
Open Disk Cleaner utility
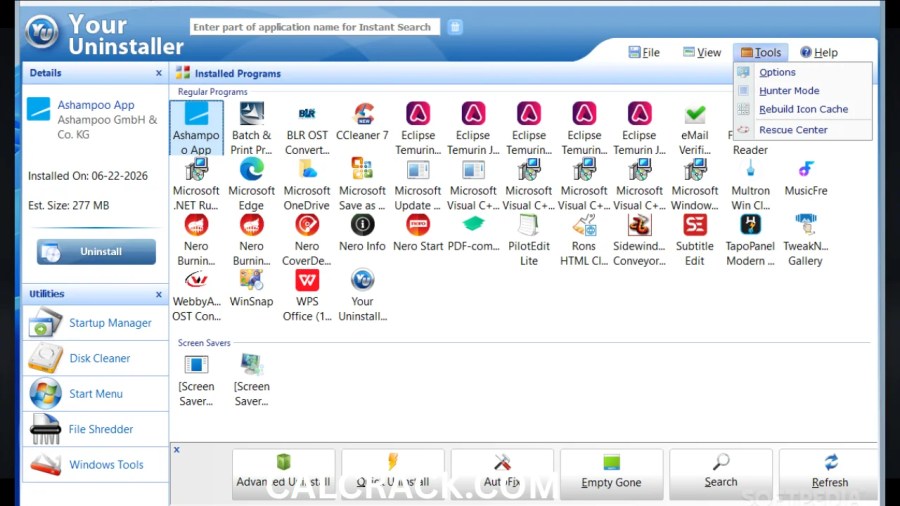(x=95, y=359)
